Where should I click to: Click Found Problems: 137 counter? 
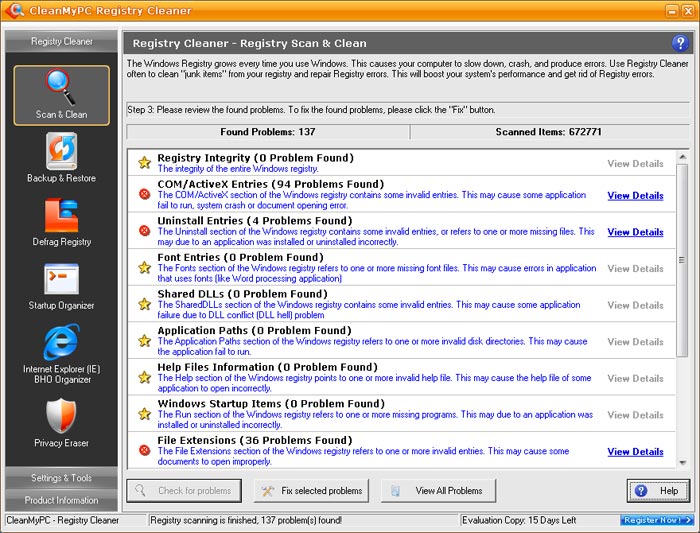tap(268, 132)
